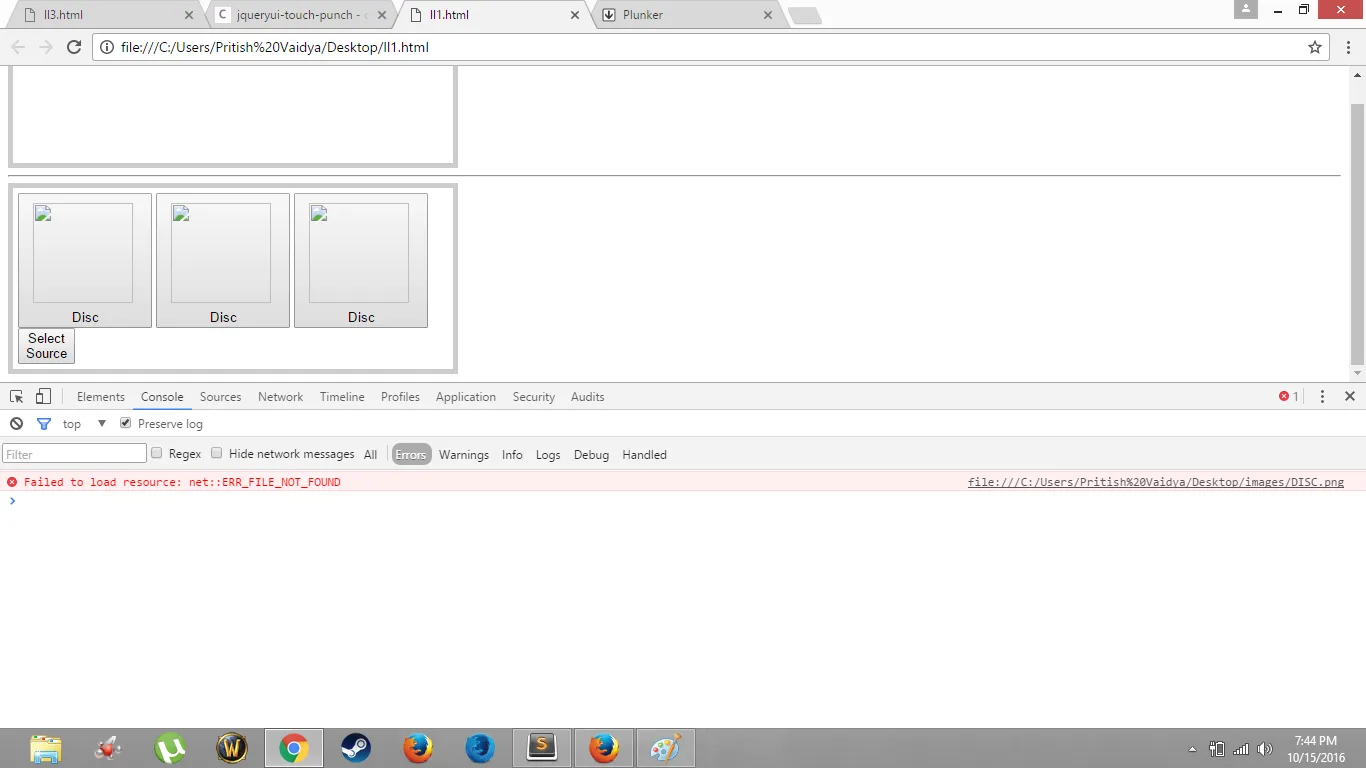The width and height of the screenshot is (1366, 768).
Task: Switch to Sublime Text in the taskbar
Action: click(x=542, y=748)
